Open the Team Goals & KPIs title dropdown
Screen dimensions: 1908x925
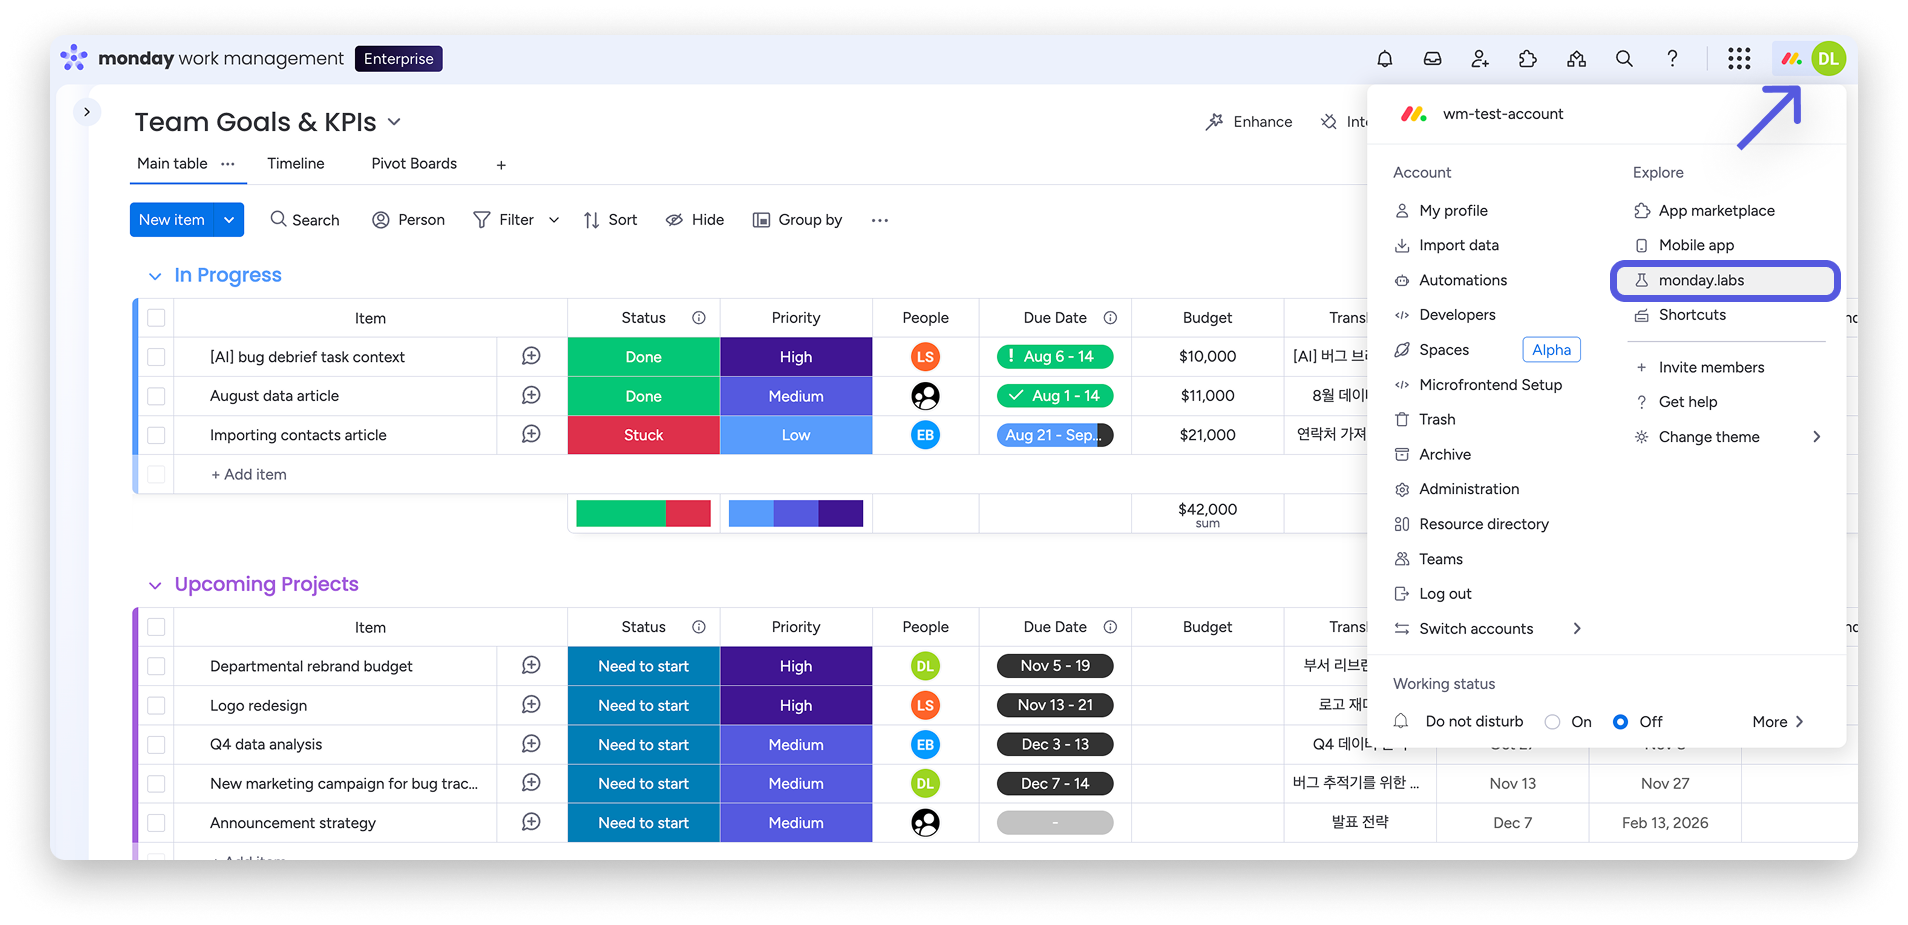pos(394,122)
